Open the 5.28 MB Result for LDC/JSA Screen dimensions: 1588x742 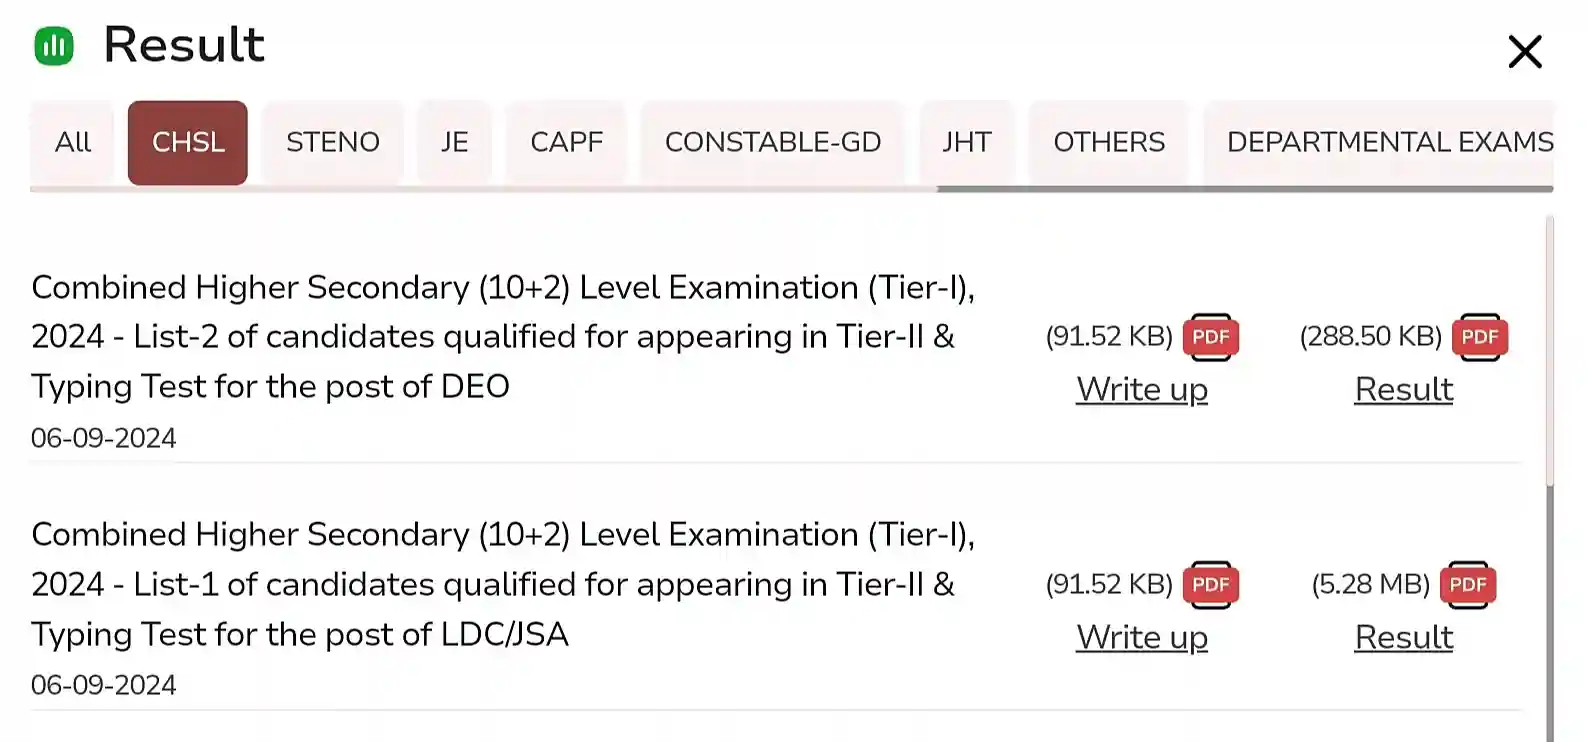click(1403, 637)
